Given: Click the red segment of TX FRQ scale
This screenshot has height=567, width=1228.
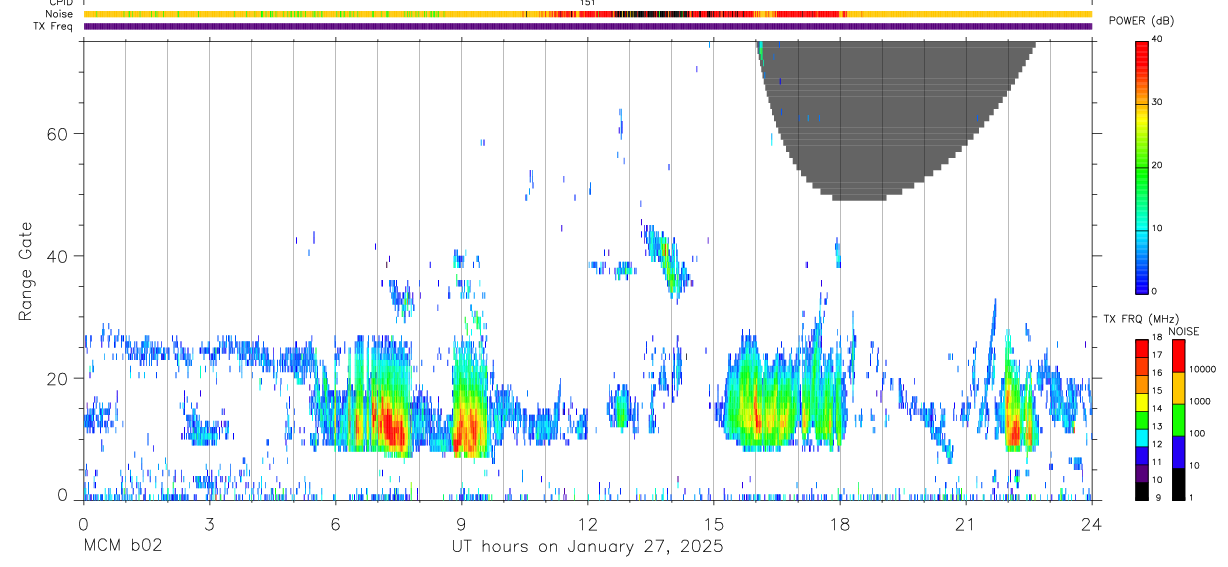Looking at the screenshot, I should tap(1142, 349).
